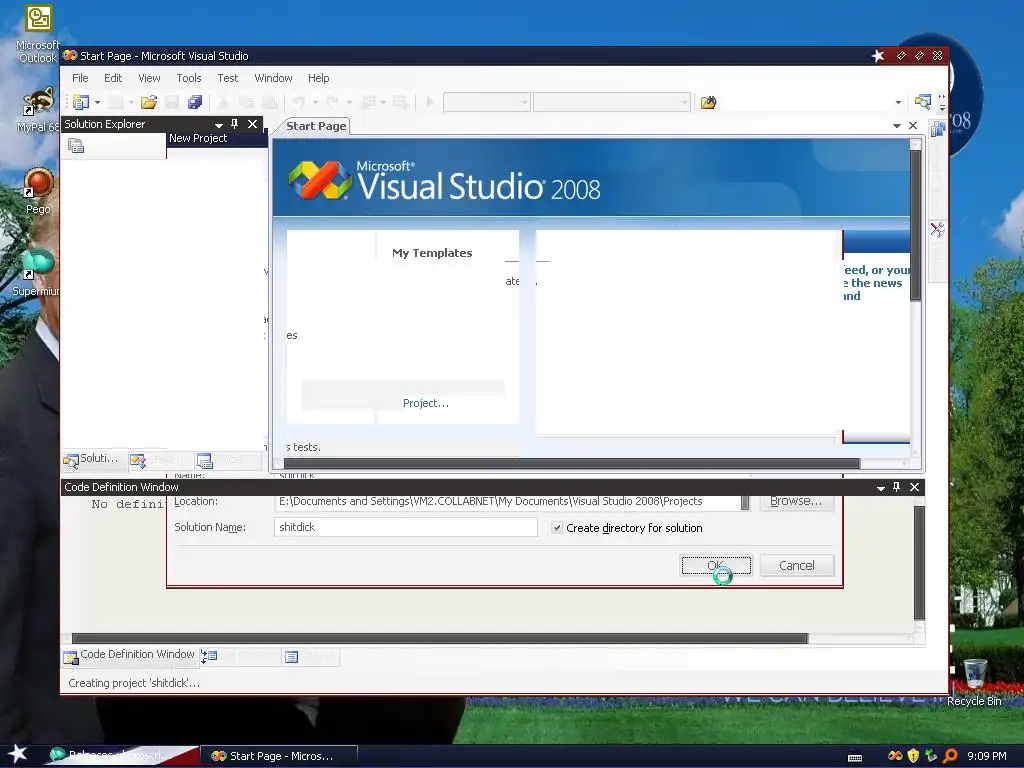Click the Creating project status bar text
The image size is (1024, 768).
coord(134,682)
